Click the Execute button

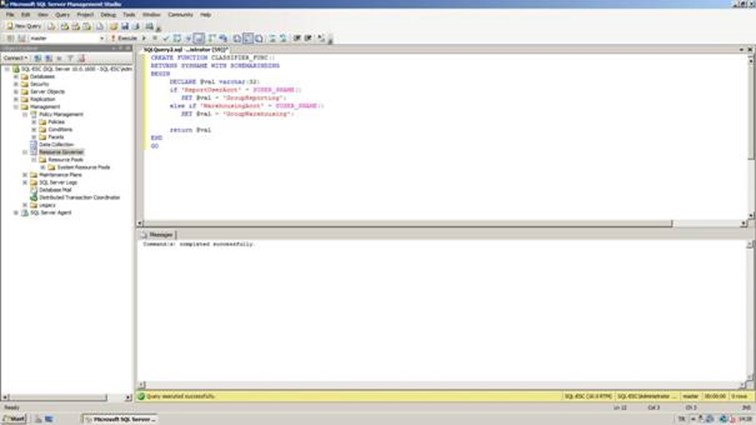click(x=124, y=38)
